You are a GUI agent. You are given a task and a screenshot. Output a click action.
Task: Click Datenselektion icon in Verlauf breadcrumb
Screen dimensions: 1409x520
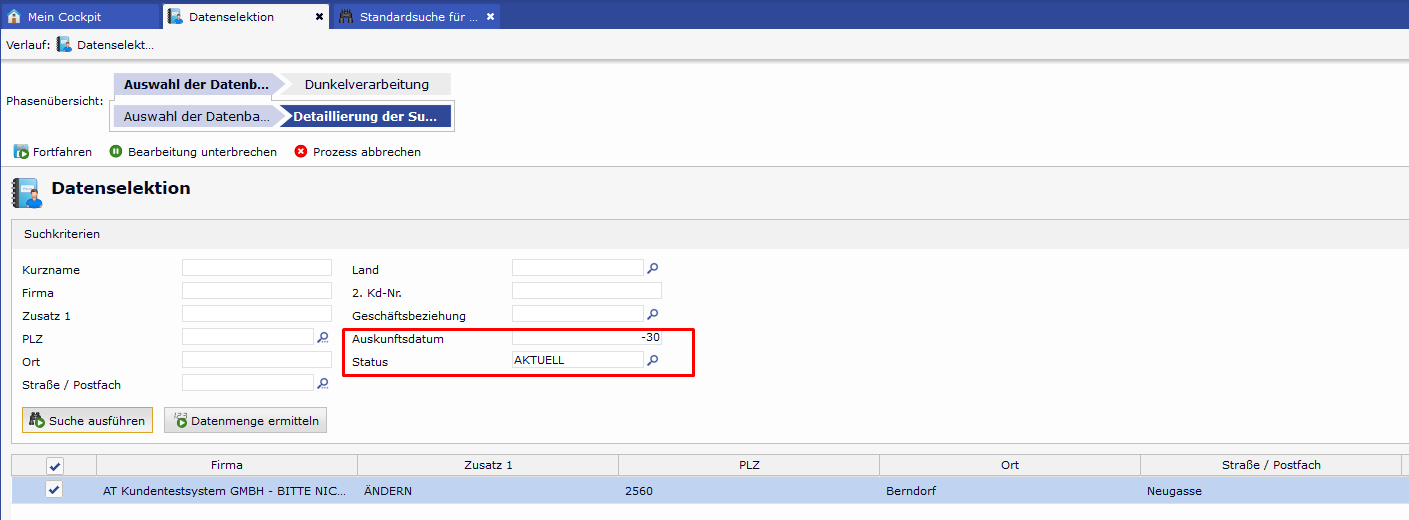tap(64, 45)
